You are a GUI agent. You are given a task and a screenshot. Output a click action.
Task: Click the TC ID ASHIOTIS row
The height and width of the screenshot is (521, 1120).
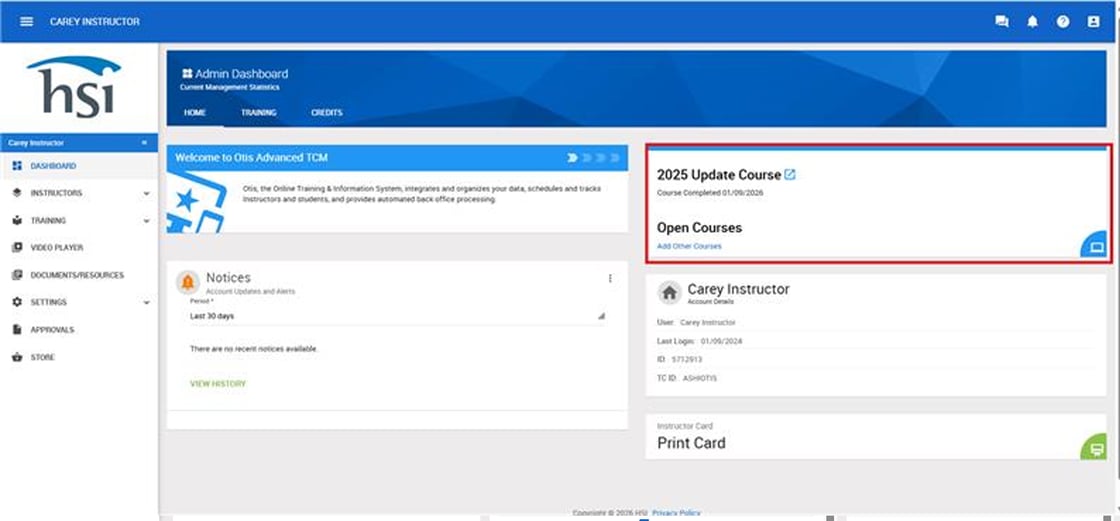(876, 378)
